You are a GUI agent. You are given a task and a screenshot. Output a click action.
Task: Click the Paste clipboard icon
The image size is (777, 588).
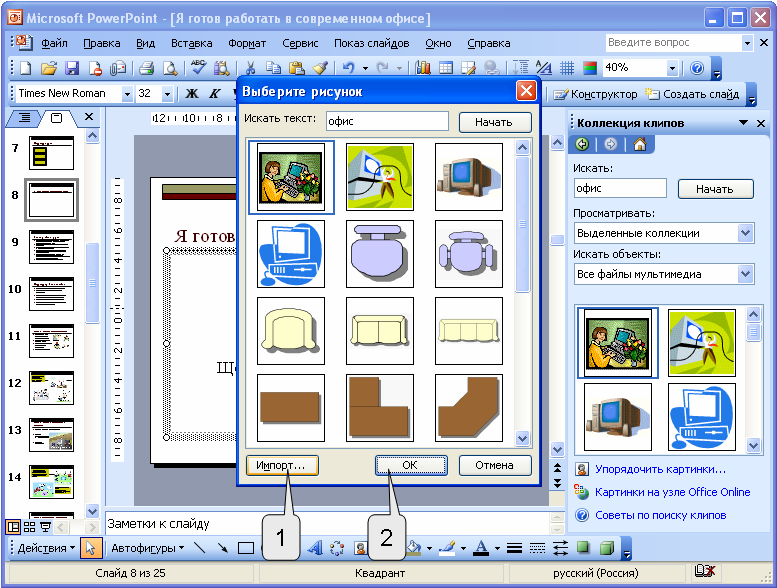coord(296,68)
